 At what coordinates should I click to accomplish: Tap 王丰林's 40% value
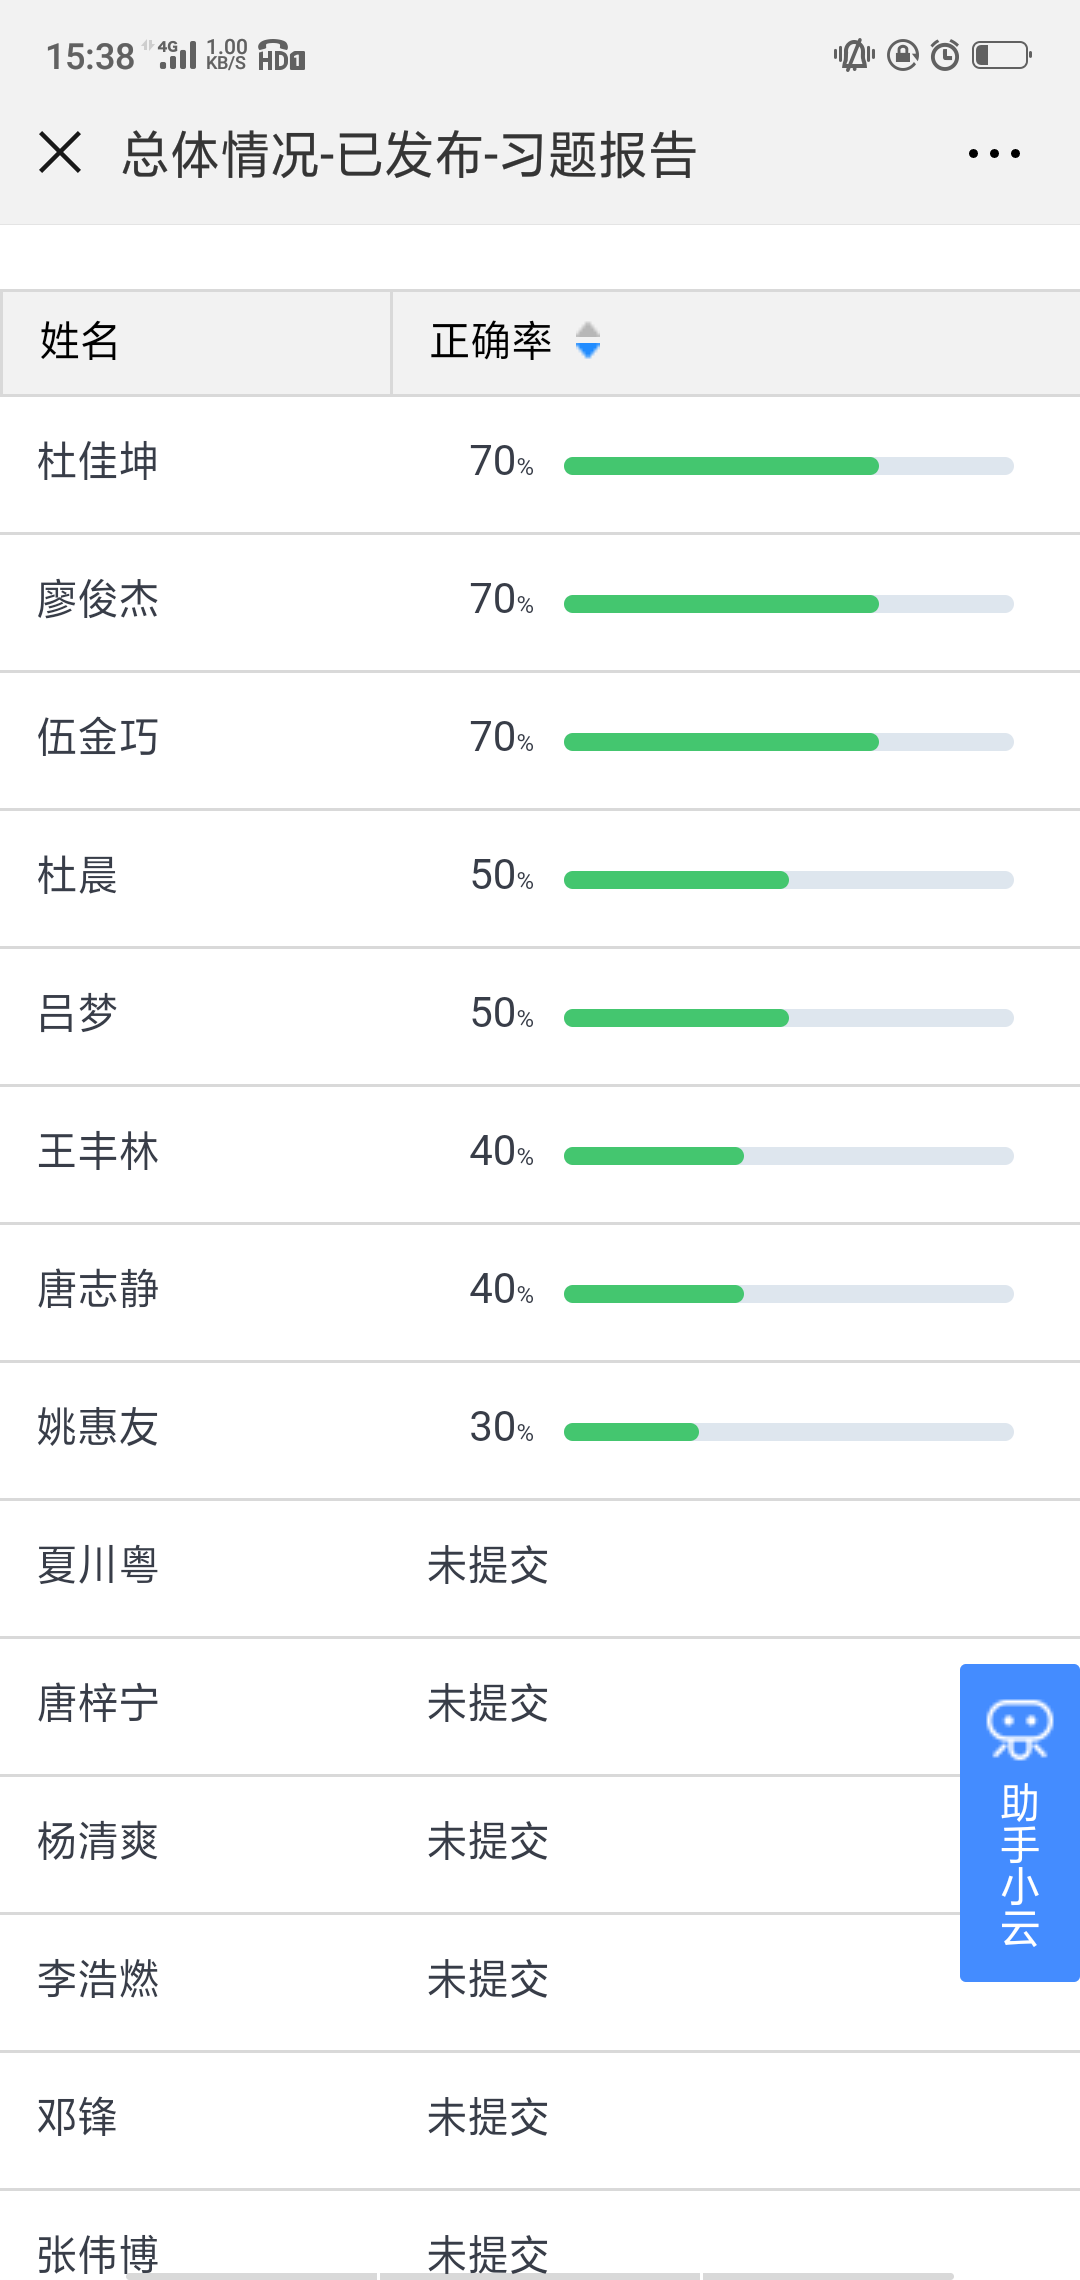coord(501,1152)
